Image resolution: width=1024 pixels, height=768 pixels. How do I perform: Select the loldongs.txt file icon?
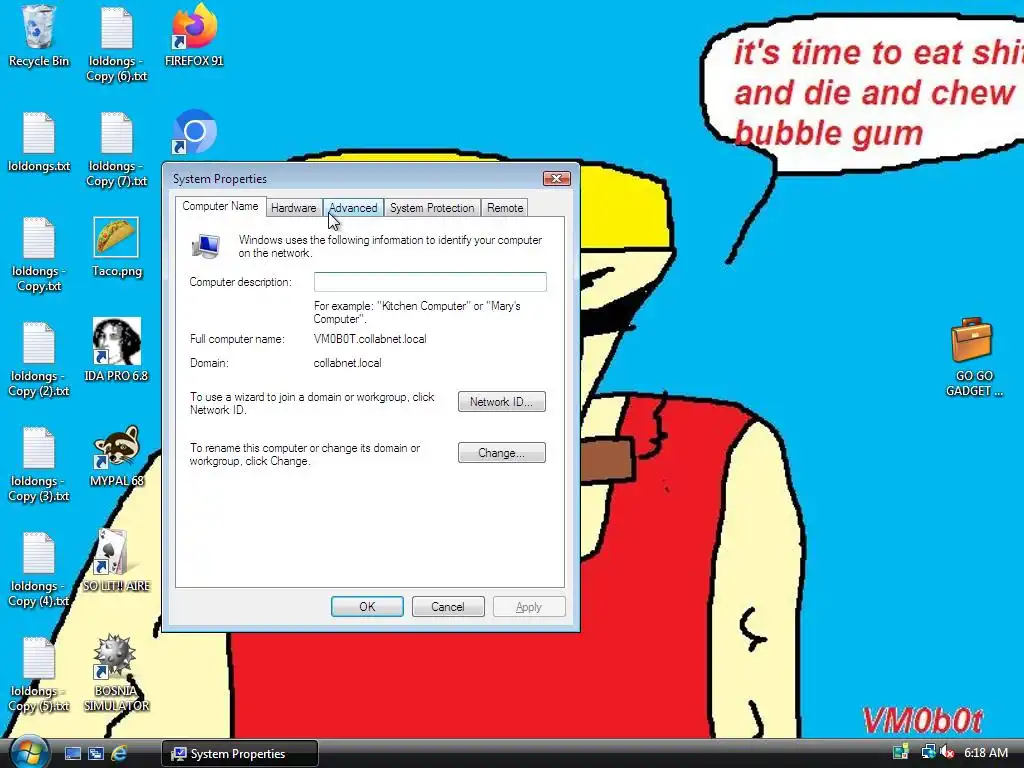pyautogui.click(x=39, y=141)
